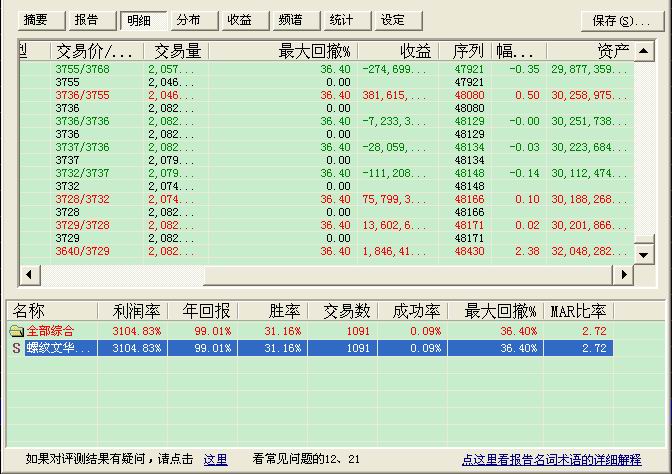Select trade row 3755/3768
The image size is (672, 474).
[x=326, y=69]
